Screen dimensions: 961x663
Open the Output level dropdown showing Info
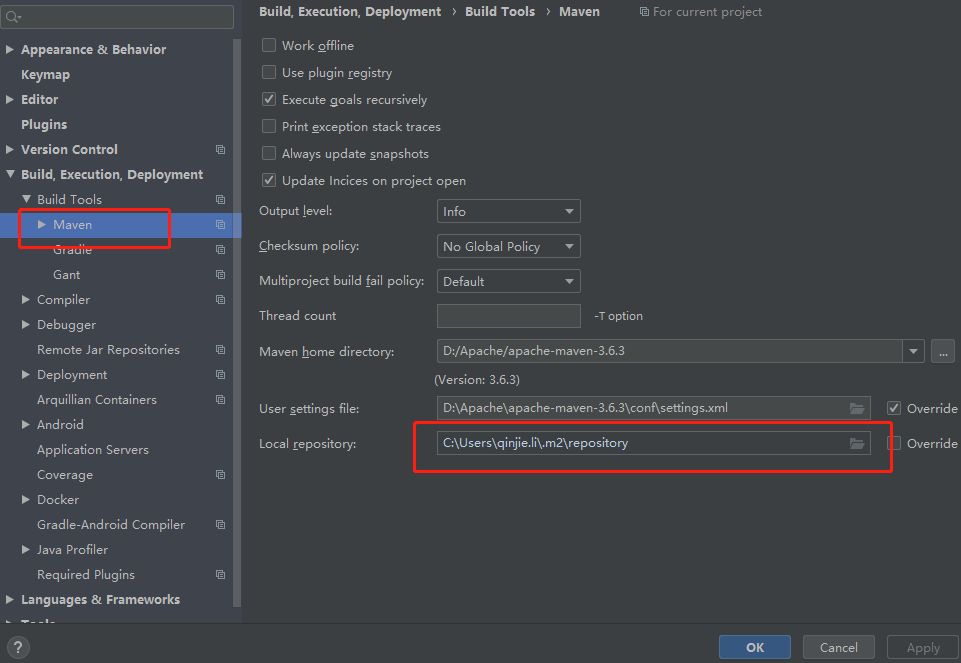pos(508,211)
